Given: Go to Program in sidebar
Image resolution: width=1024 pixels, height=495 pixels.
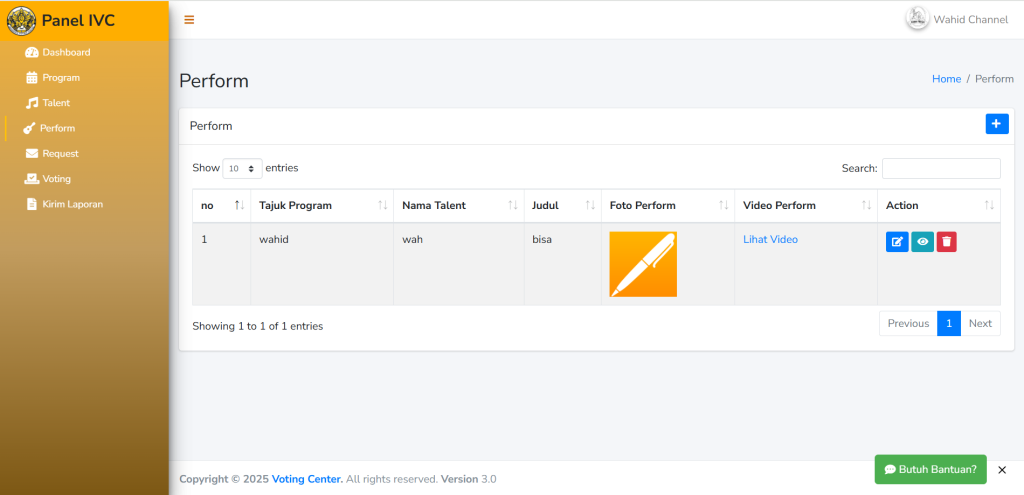Looking at the screenshot, I should [x=60, y=77].
